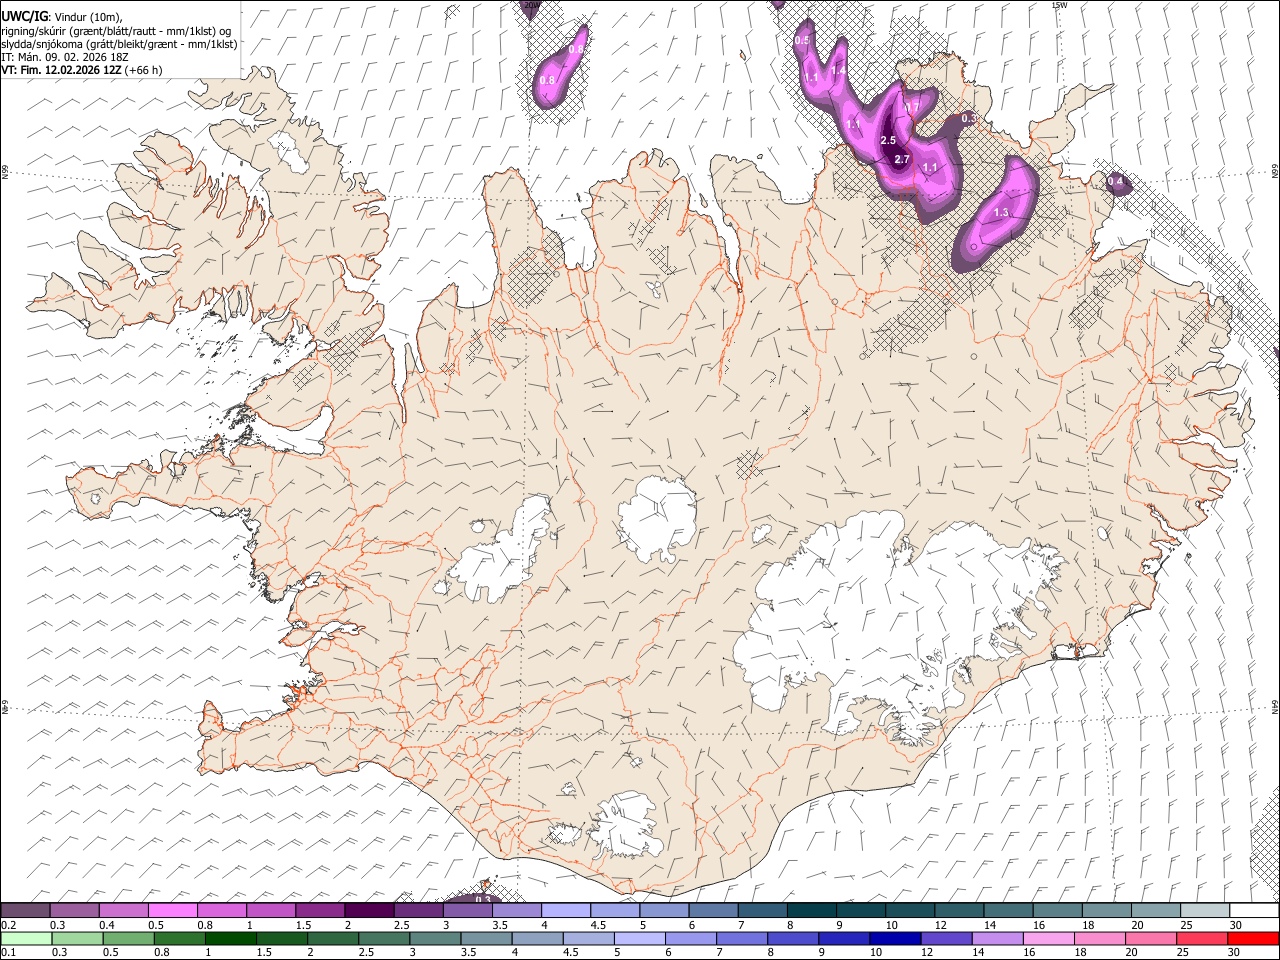Viewport: 1280px width, 960px height.
Task: Select upper legend white swatch after 30
Action: (x=1253, y=910)
